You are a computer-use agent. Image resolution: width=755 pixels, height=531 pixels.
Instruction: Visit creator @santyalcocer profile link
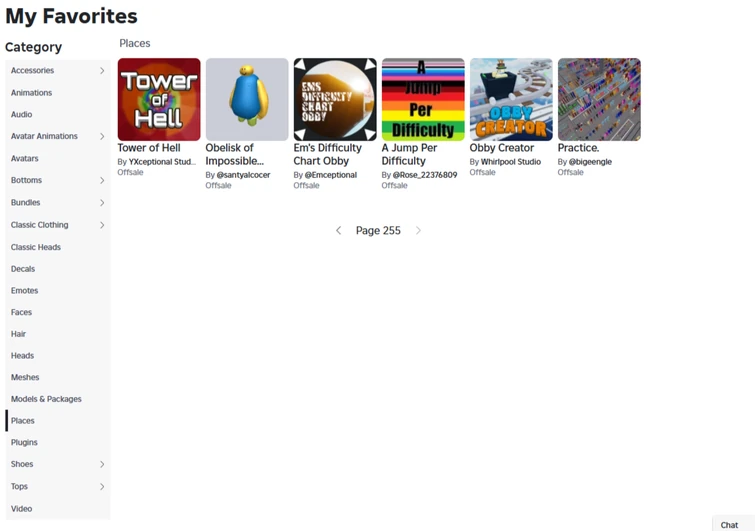coord(243,175)
